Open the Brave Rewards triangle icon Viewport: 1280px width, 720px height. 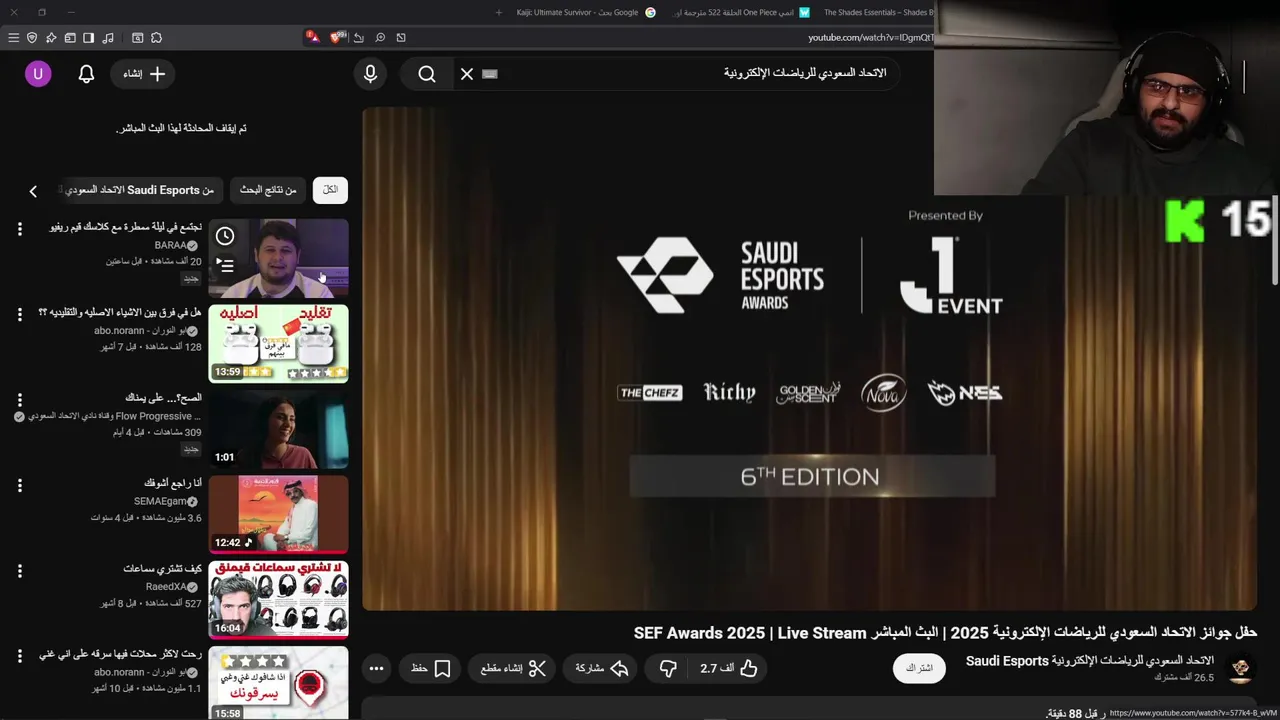point(312,38)
